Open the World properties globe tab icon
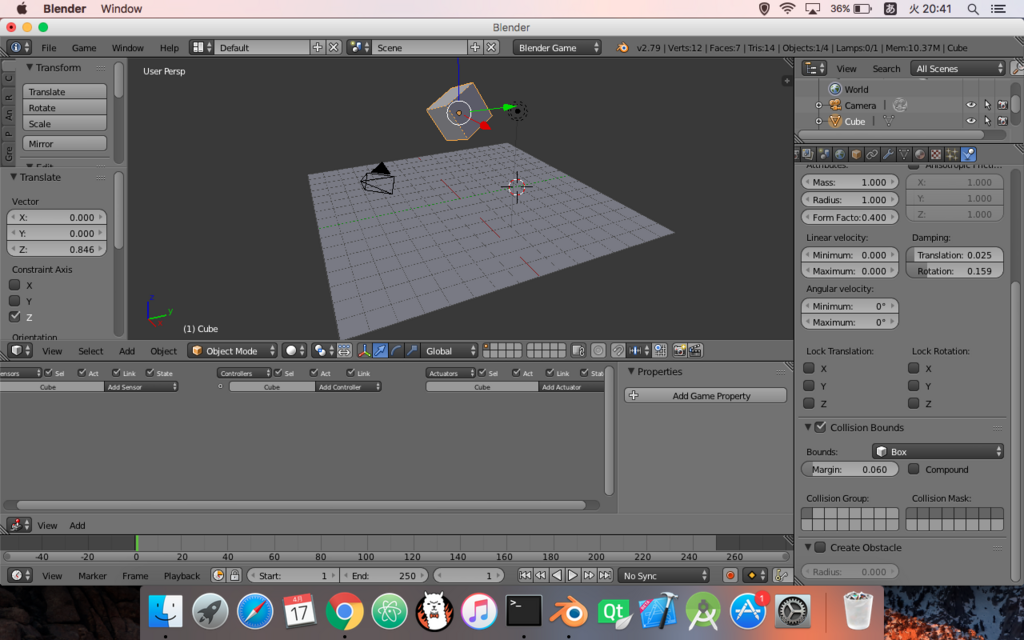 point(840,154)
